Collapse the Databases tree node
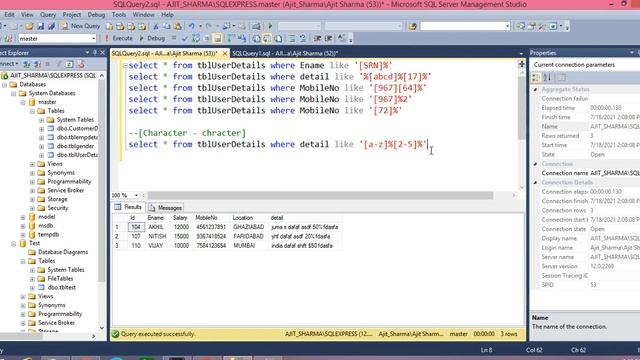The image size is (640, 360). [x=4, y=84]
